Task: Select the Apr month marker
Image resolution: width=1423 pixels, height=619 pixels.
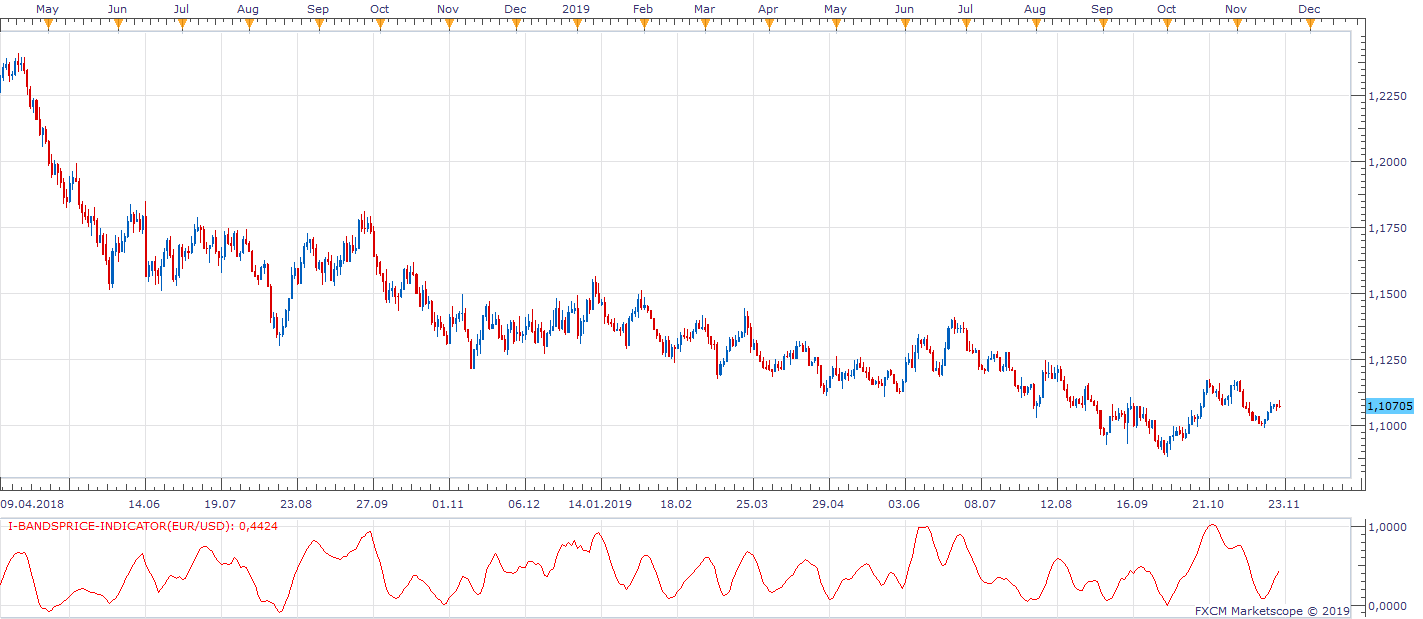Action: point(768,9)
